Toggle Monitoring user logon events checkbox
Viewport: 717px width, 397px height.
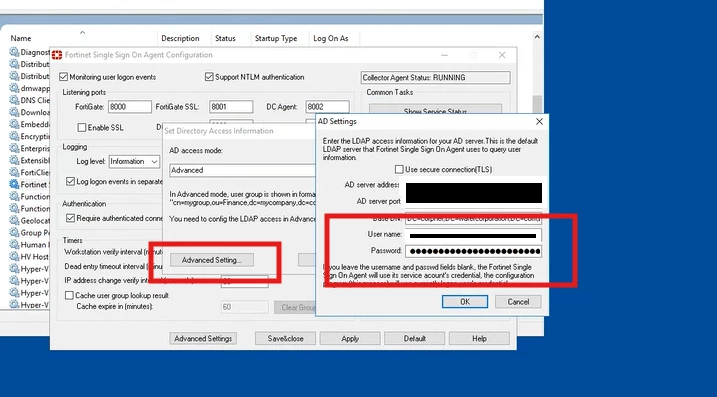64,77
